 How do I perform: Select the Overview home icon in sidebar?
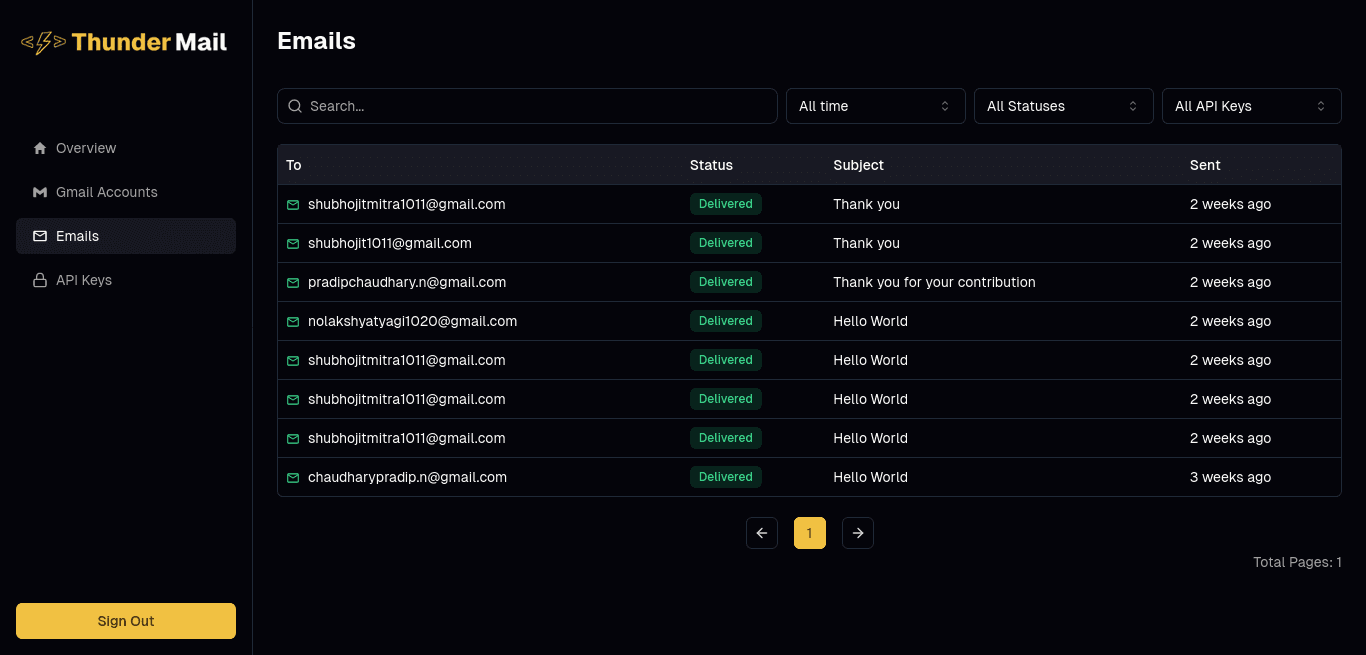[38, 147]
